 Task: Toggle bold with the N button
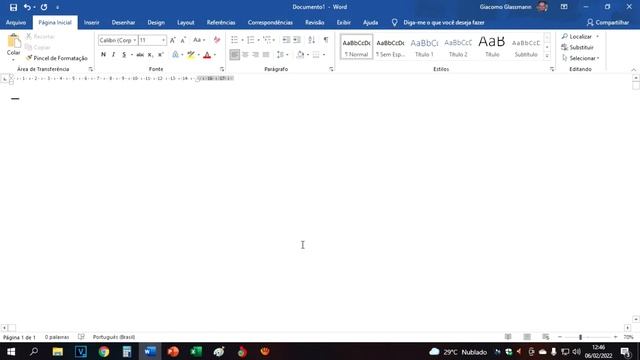click(x=103, y=55)
